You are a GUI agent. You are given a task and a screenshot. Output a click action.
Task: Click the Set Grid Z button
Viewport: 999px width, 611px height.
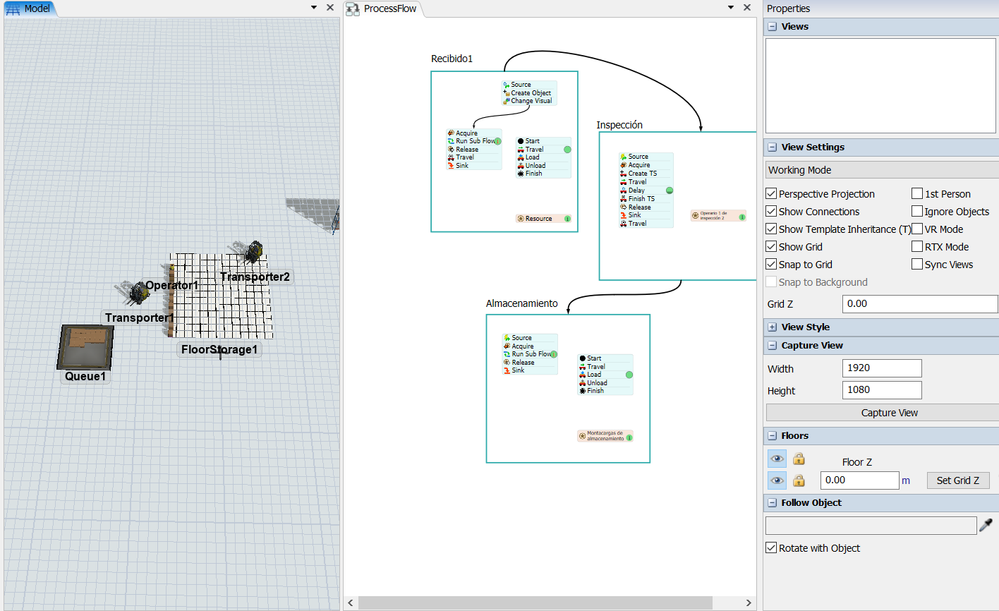(957, 481)
